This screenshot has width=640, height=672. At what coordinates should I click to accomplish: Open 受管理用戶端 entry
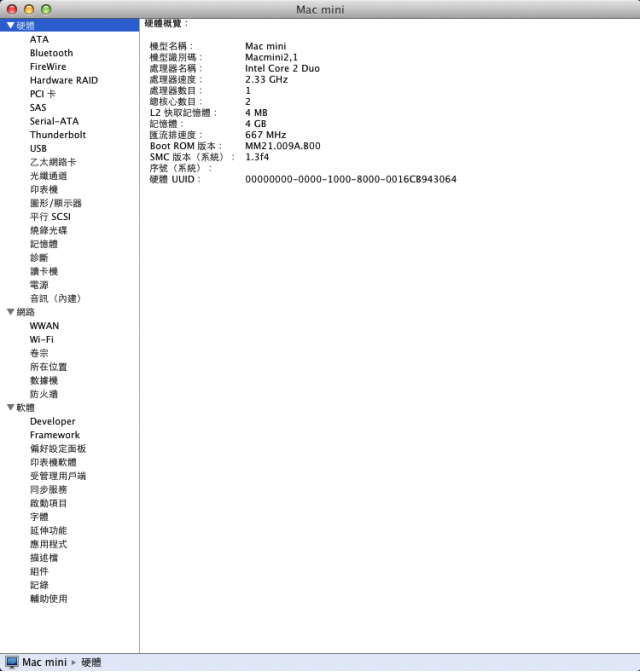(x=58, y=476)
